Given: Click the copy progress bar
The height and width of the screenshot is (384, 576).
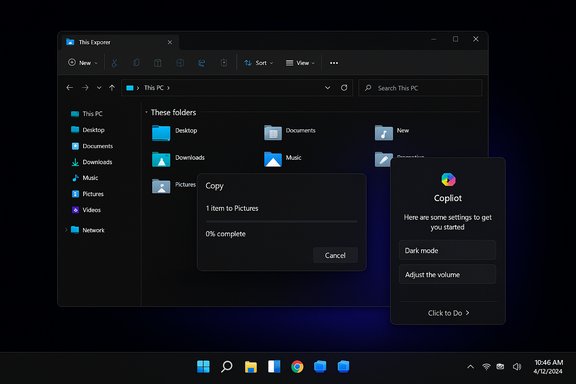Looking at the screenshot, I should point(281,222).
